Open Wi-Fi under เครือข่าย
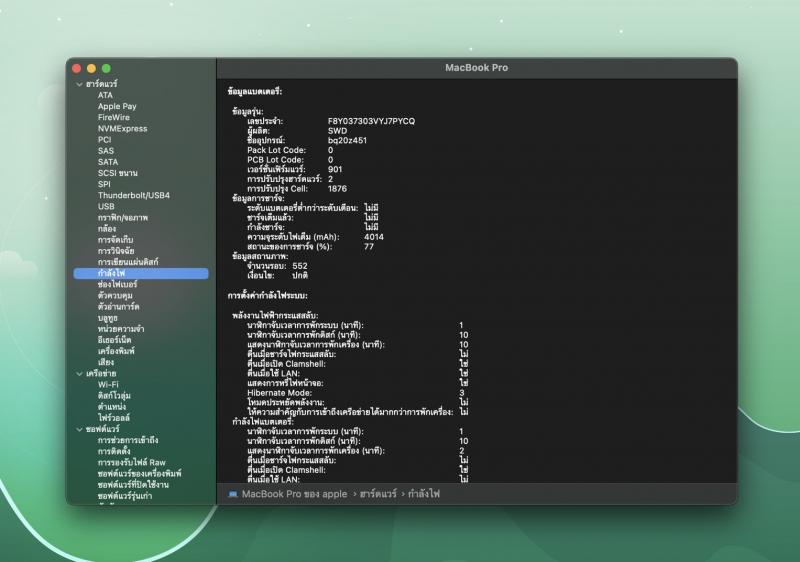This screenshot has height=562, width=800. coord(108,385)
